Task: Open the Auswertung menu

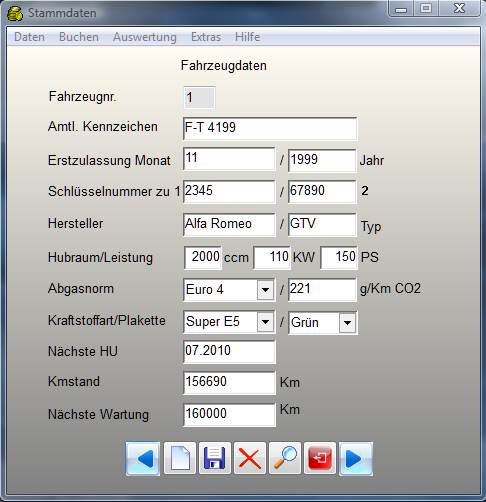Action: (145, 37)
